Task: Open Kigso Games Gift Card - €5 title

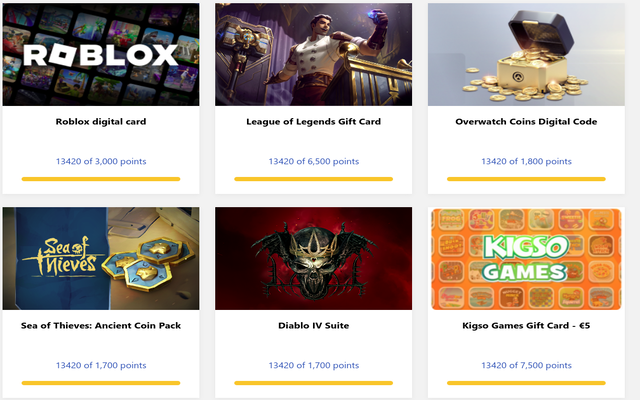Action: tap(526, 325)
